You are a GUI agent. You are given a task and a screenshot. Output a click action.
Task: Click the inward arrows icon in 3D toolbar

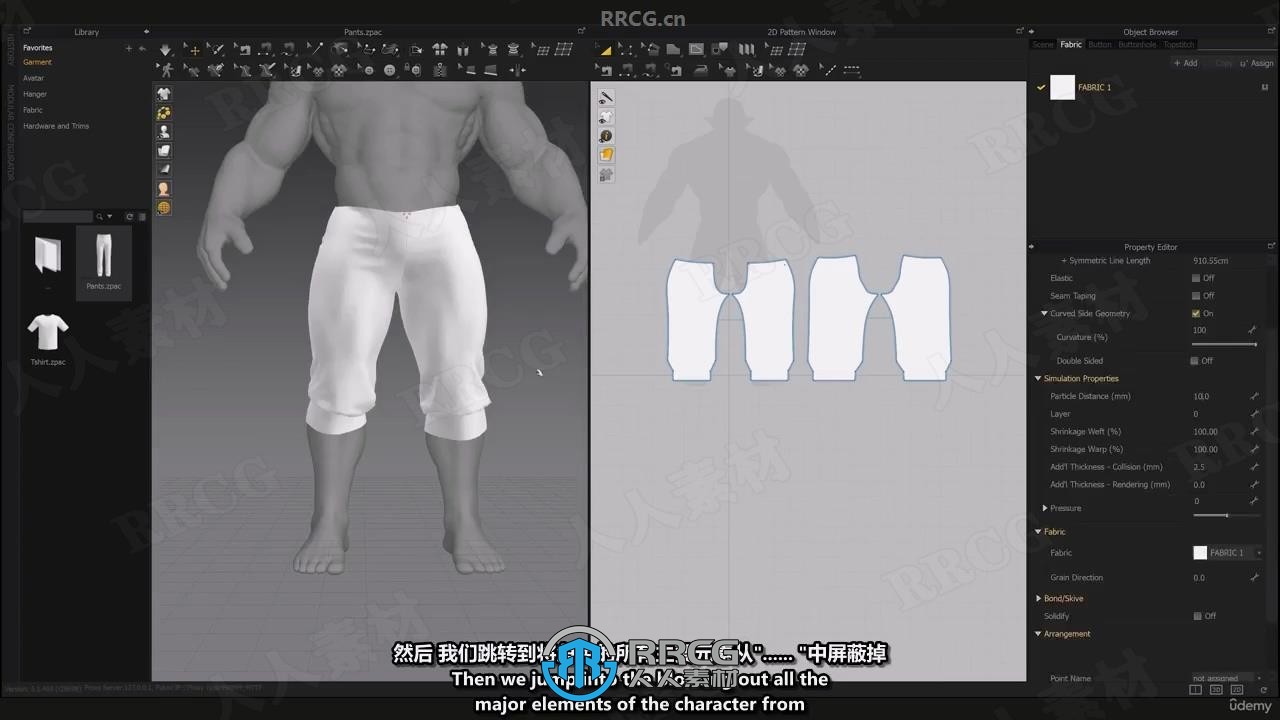pyautogui.click(x=518, y=70)
